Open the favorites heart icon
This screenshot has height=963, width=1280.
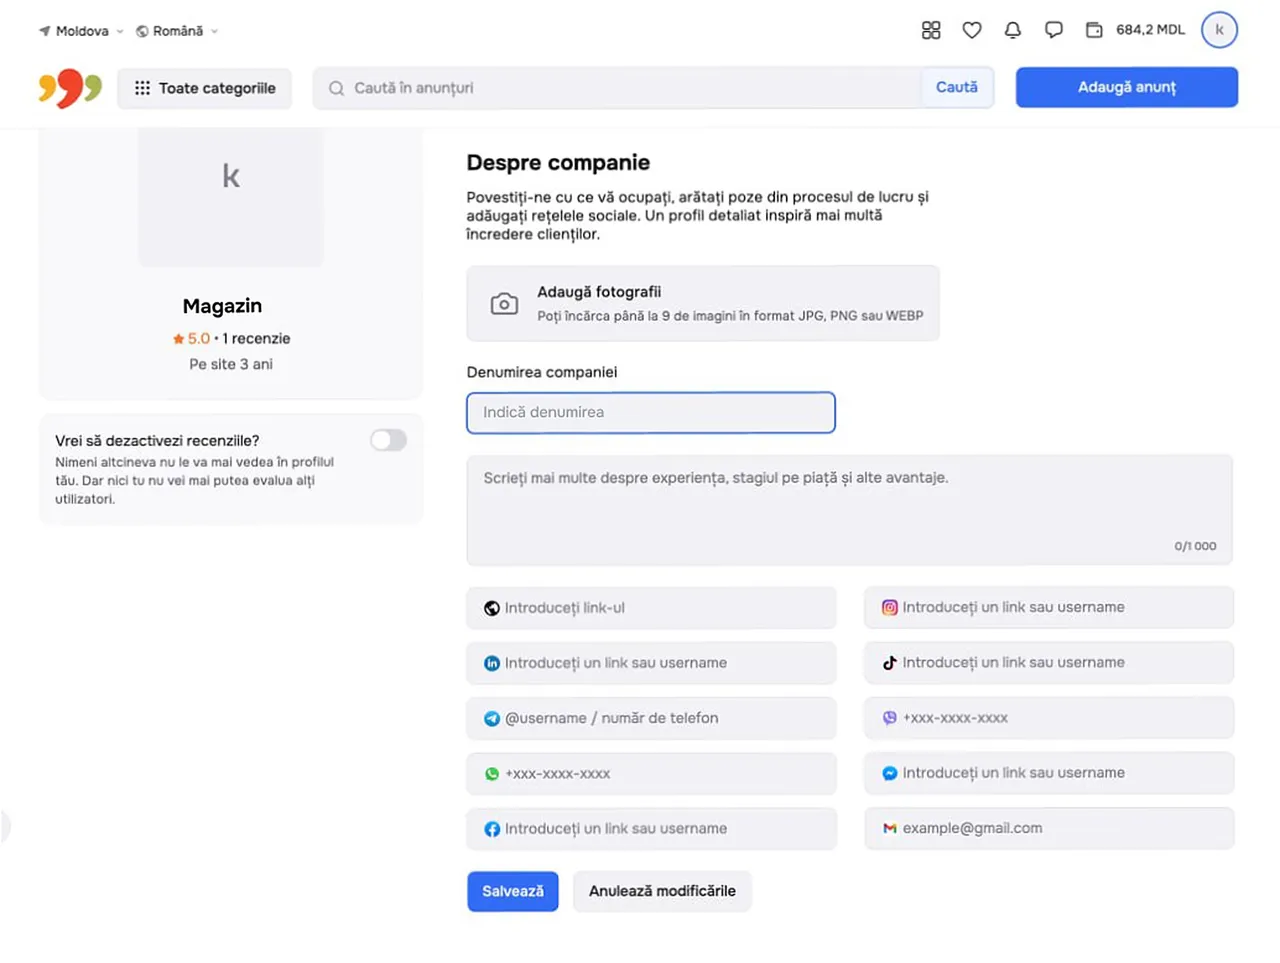pos(971,30)
